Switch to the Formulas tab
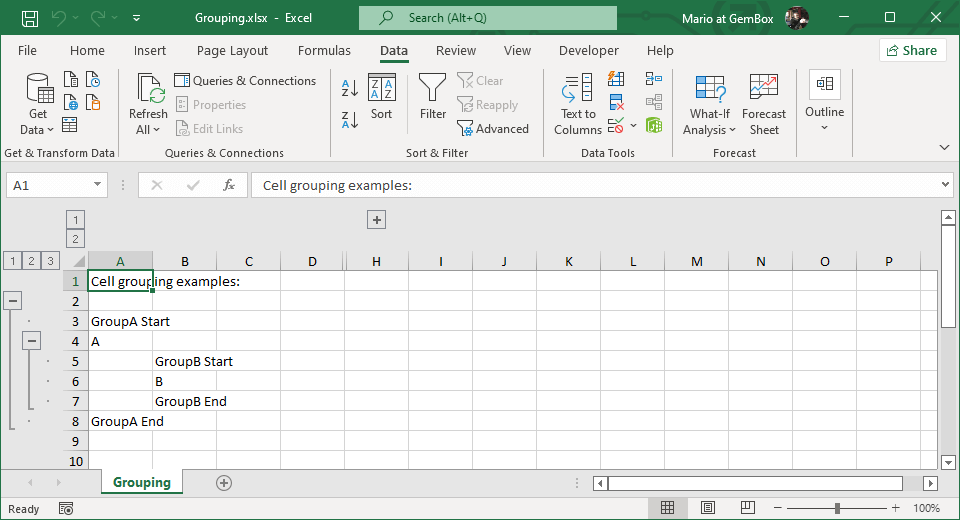Viewport: 960px width, 520px height. (x=324, y=51)
